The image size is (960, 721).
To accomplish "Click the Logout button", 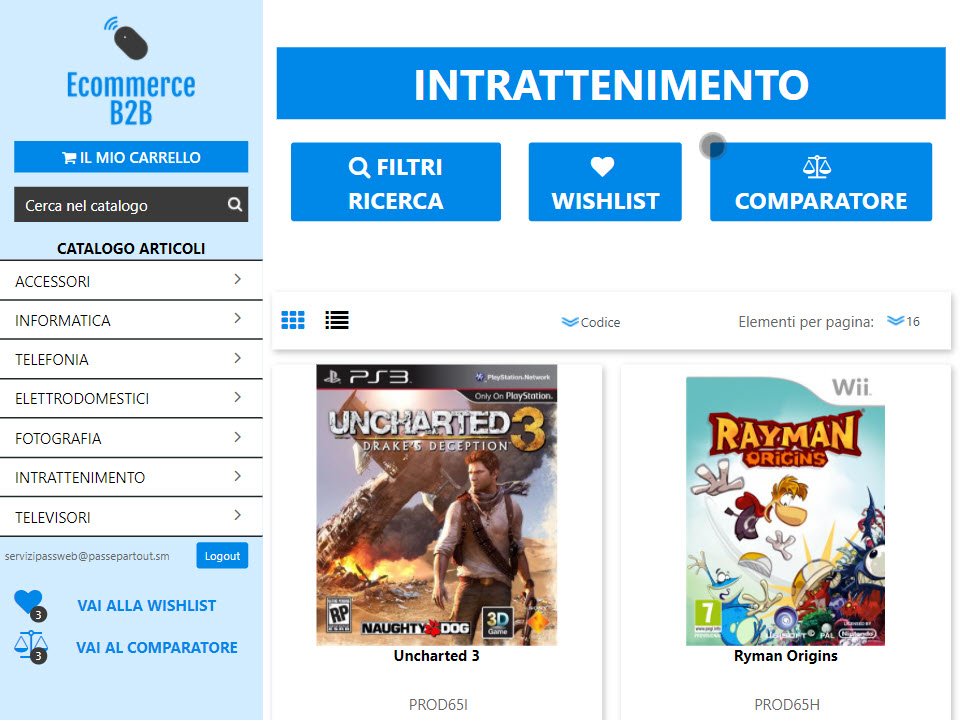I will coord(222,556).
